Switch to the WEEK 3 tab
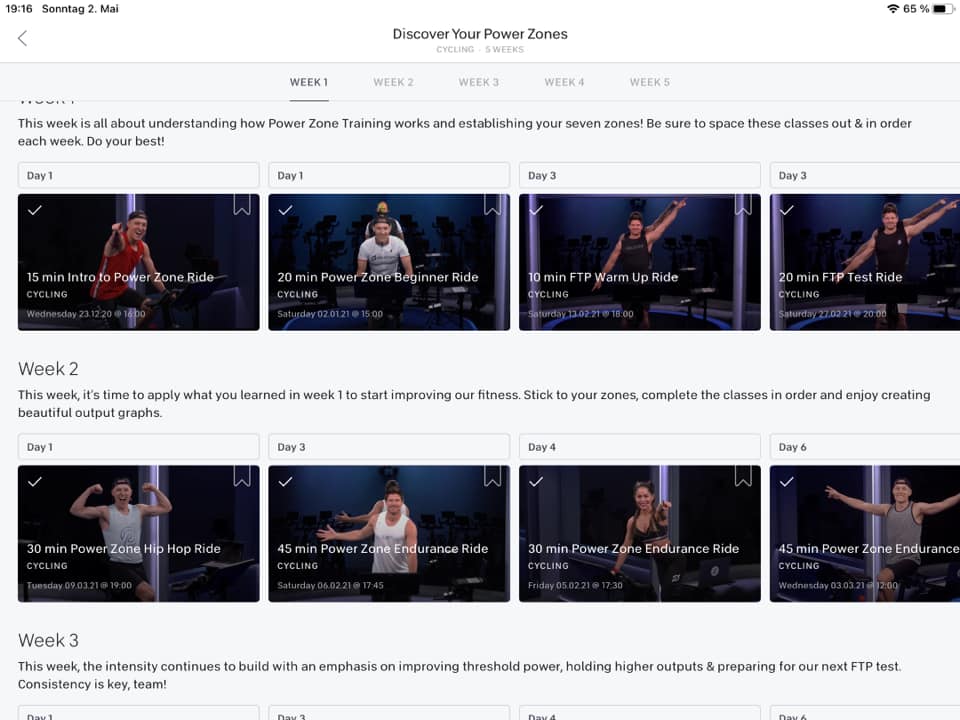The width and height of the screenshot is (960, 720). pyautogui.click(x=479, y=82)
